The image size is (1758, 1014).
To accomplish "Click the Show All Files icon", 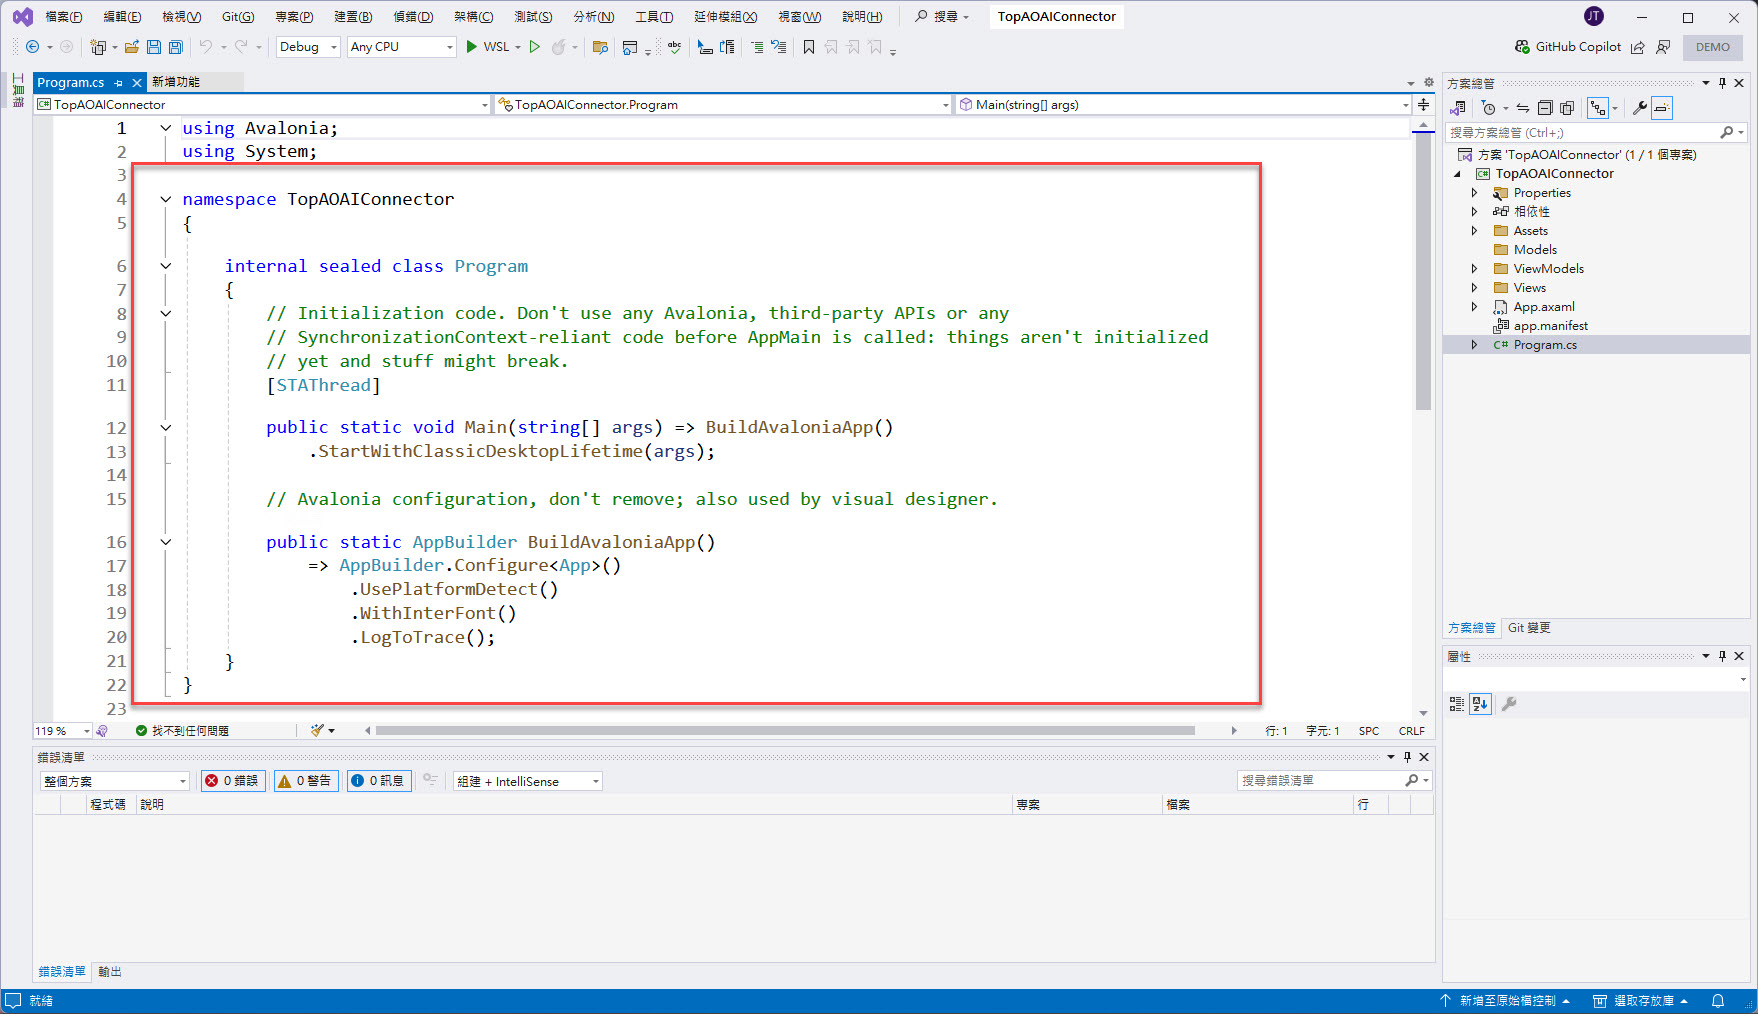I will [1567, 108].
